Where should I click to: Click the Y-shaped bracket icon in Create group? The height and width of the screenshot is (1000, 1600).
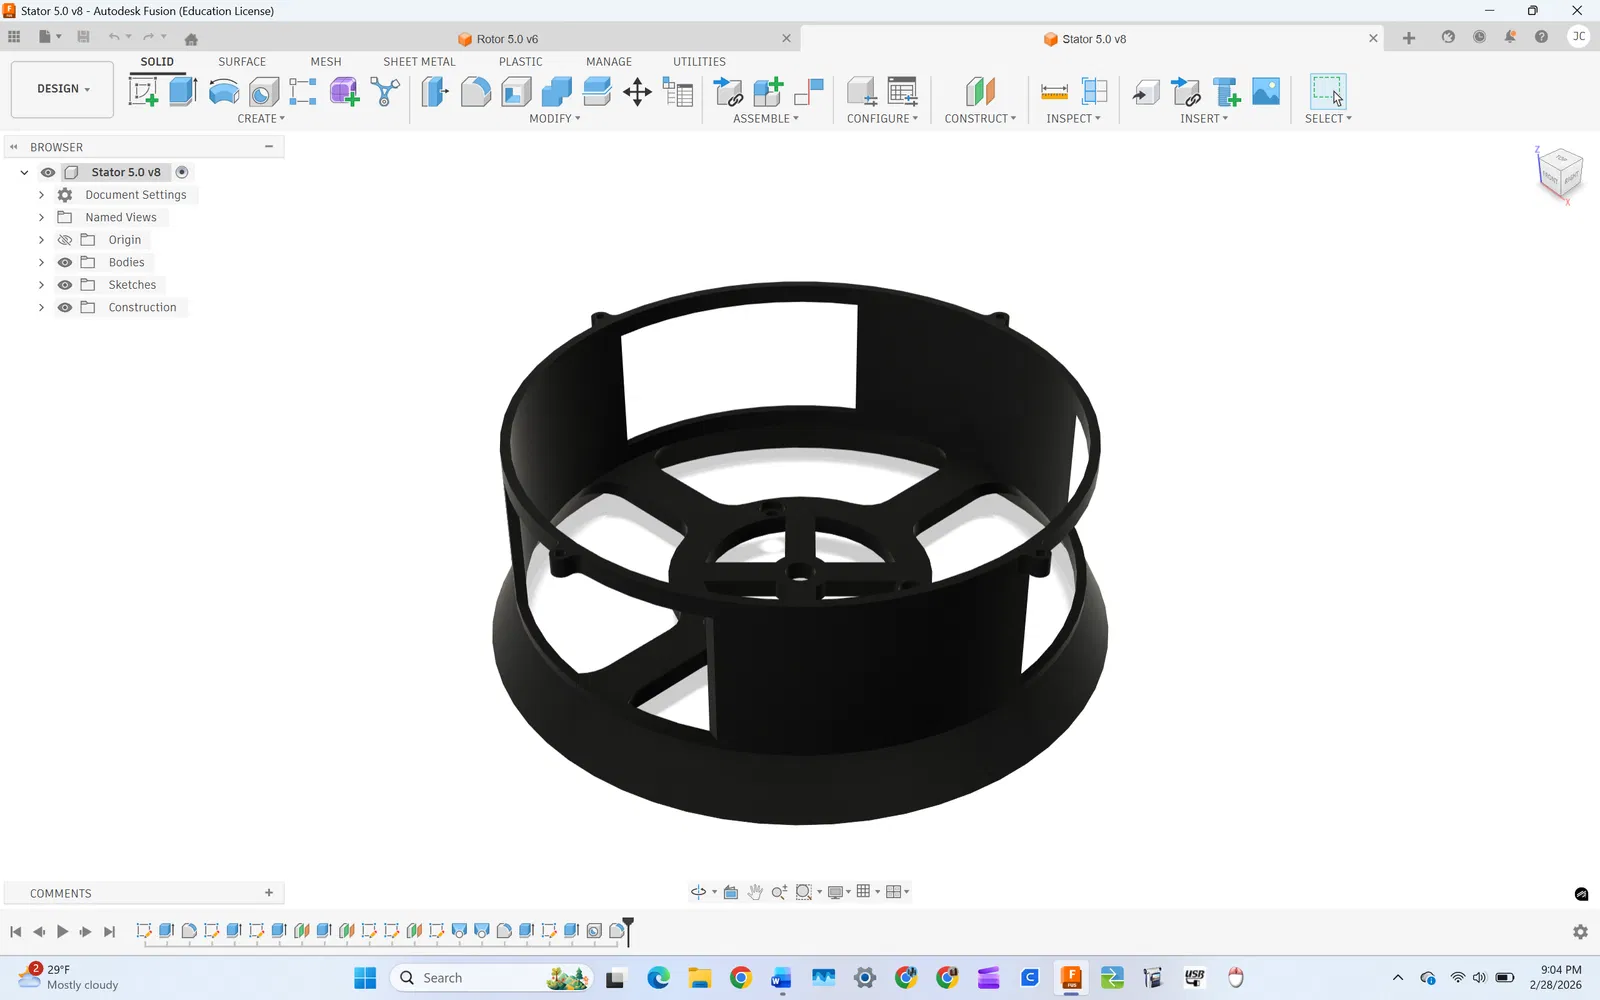pos(385,92)
